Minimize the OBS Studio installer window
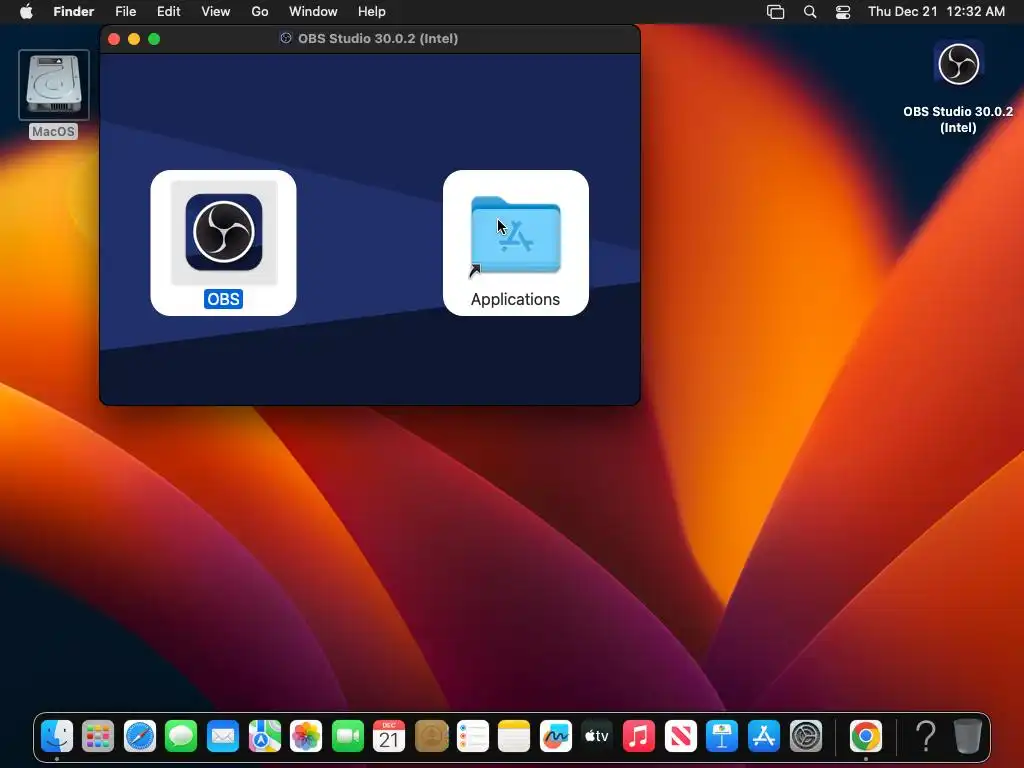 [134, 39]
